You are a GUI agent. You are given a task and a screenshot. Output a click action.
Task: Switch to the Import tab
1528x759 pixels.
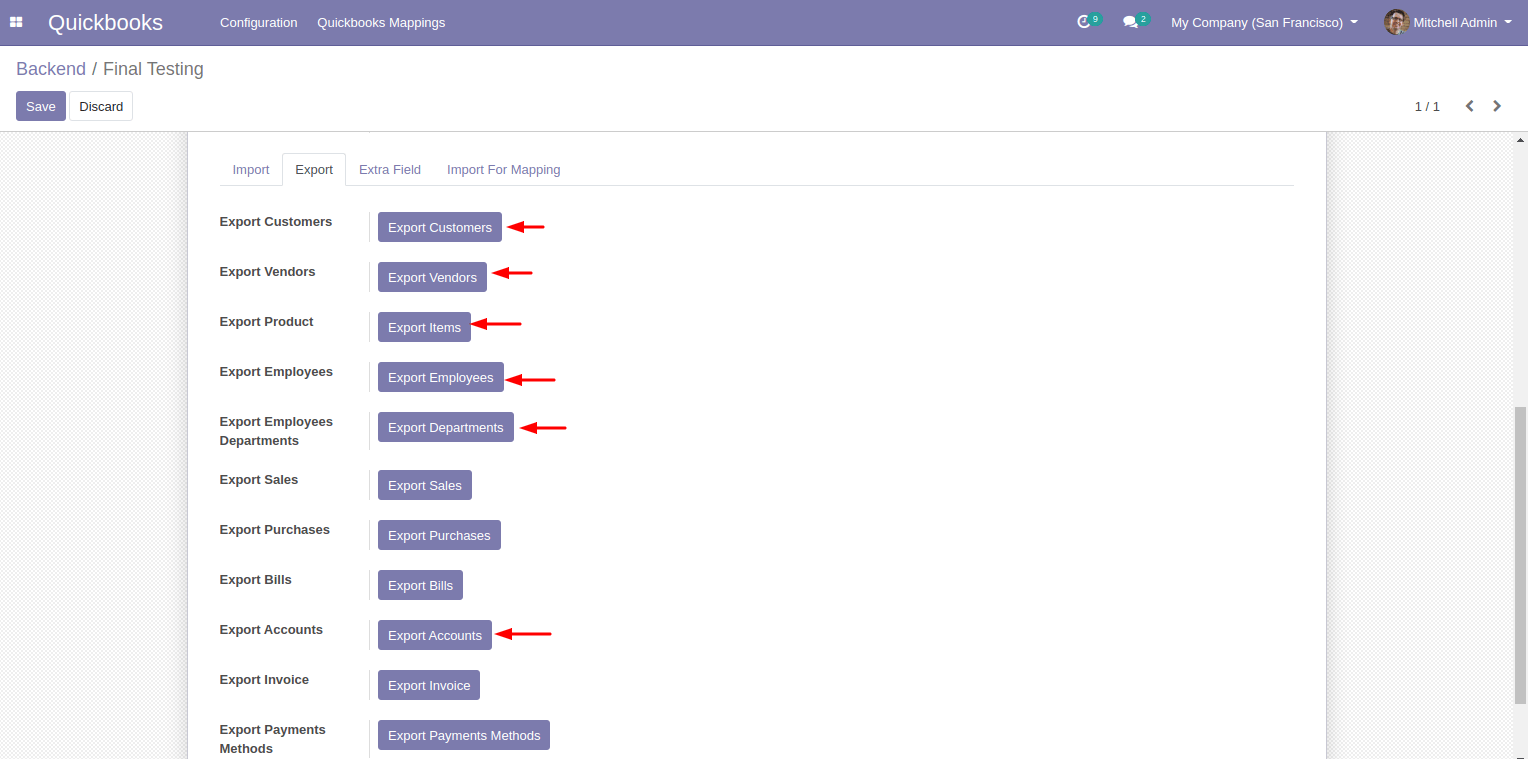(x=251, y=169)
